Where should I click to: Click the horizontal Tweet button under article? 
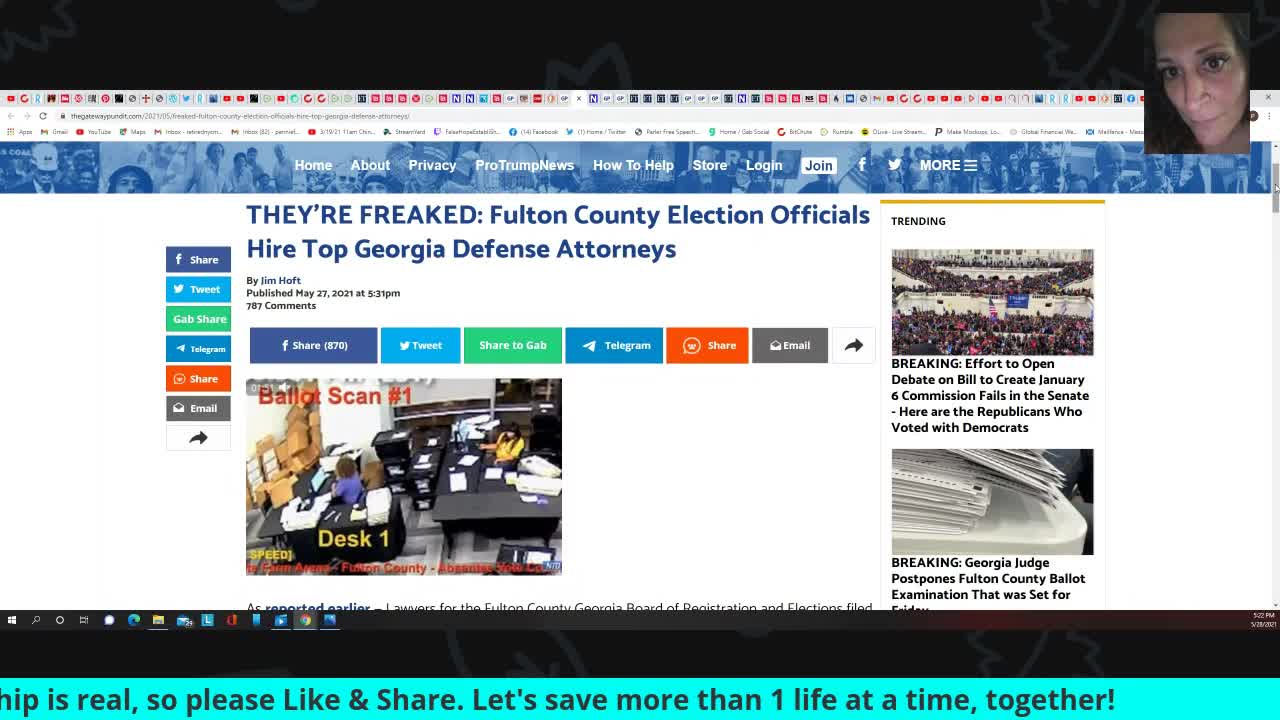coord(420,345)
